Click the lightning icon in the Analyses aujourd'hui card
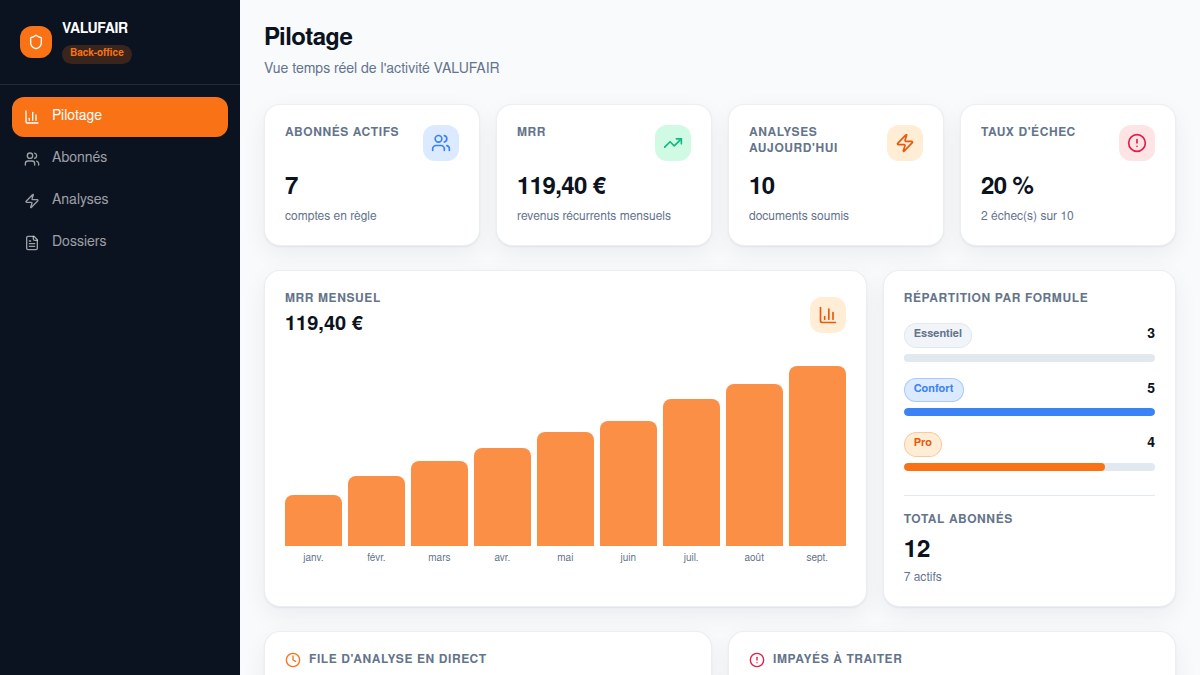The width and height of the screenshot is (1200, 675). [x=905, y=143]
